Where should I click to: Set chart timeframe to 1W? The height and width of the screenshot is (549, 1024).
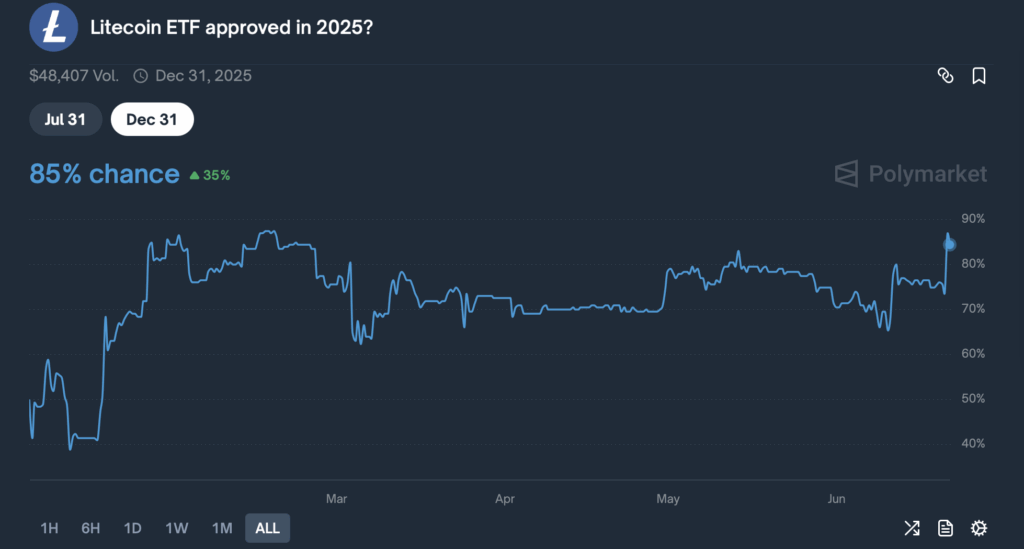point(177,528)
